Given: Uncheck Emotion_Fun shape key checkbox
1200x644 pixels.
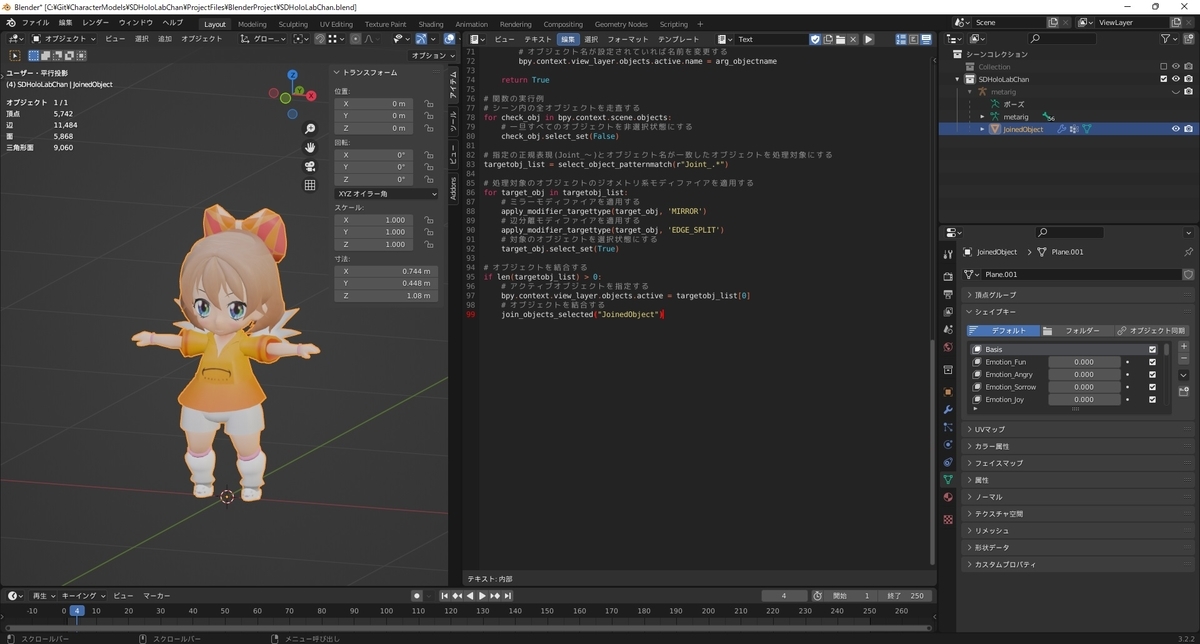Looking at the screenshot, I should (1153, 362).
